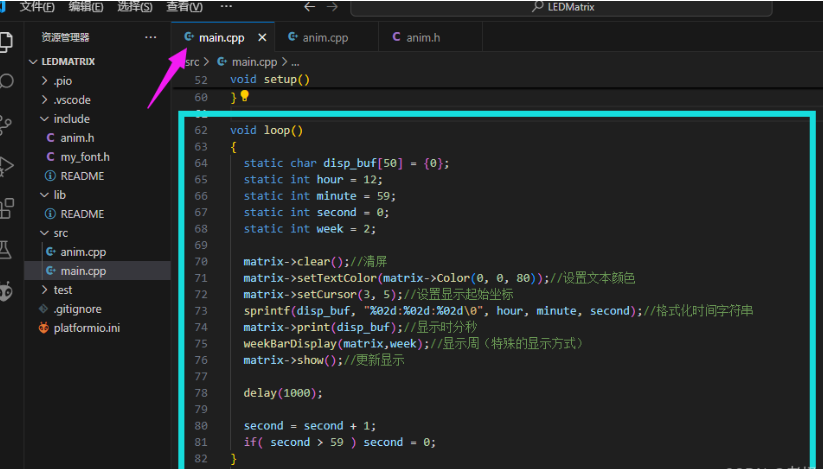
Task: Open the Extensions view
Action: click(x=6, y=208)
